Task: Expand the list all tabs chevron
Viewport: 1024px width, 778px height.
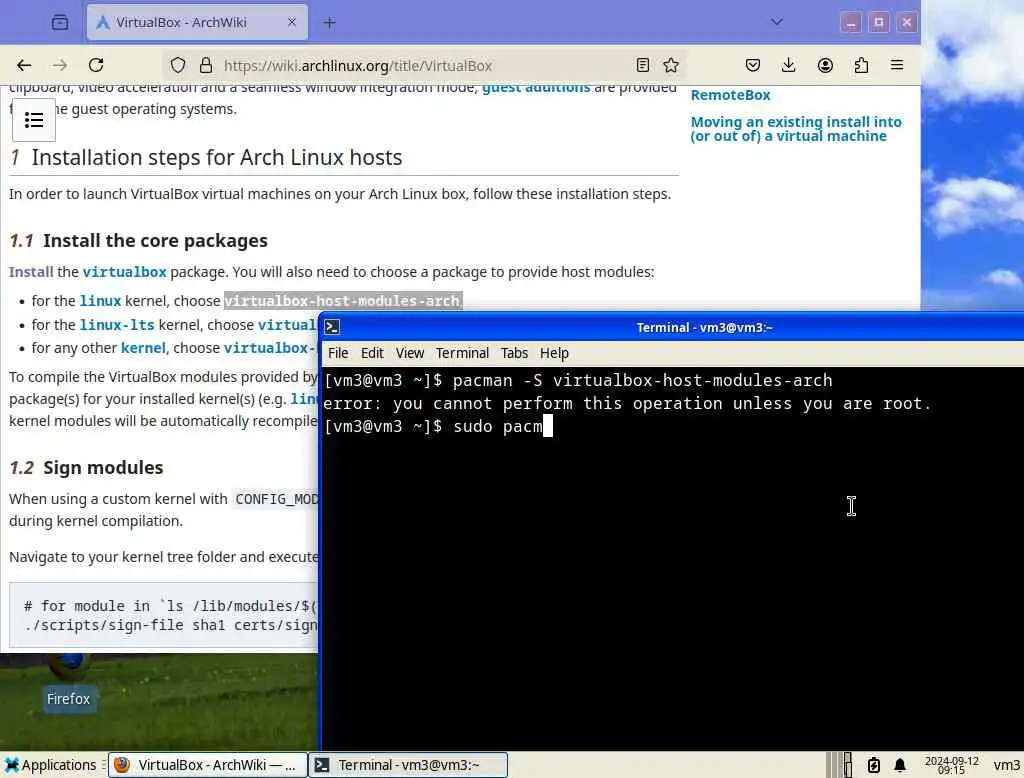Action: [x=776, y=22]
